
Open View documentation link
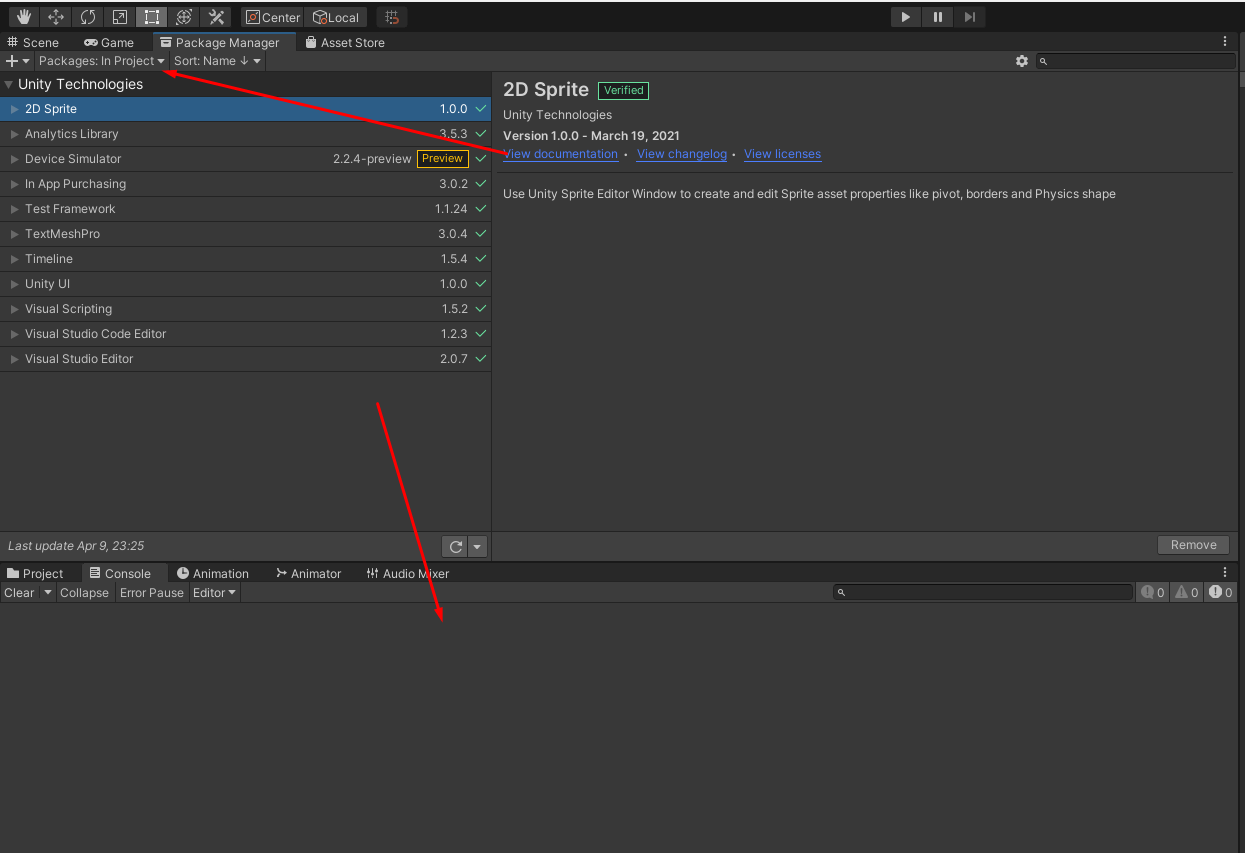561,154
